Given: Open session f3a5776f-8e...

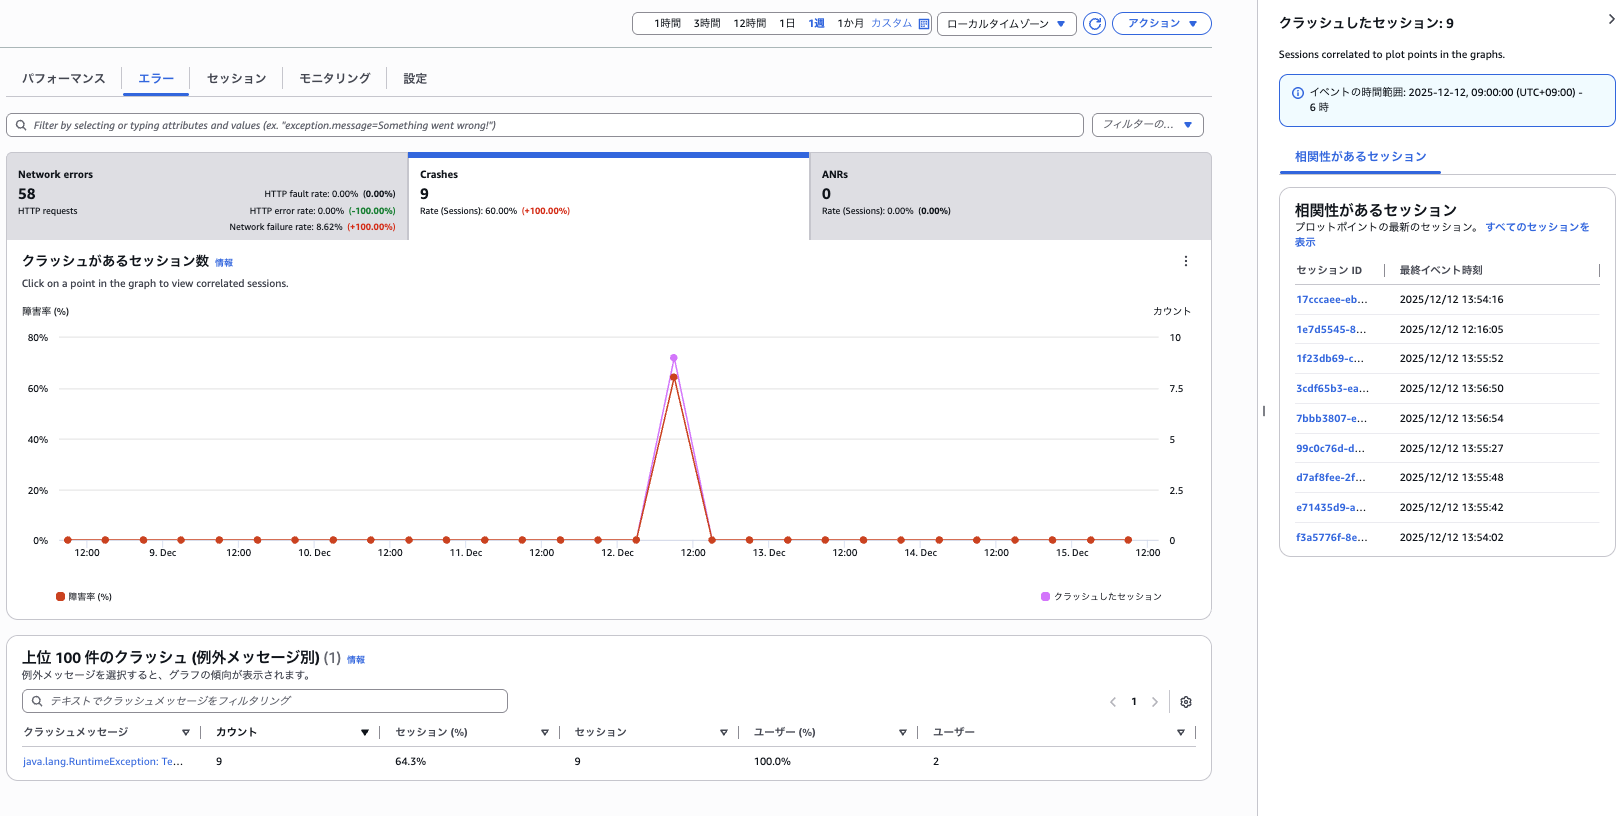Looking at the screenshot, I should pyautogui.click(x=1332, y=538).
